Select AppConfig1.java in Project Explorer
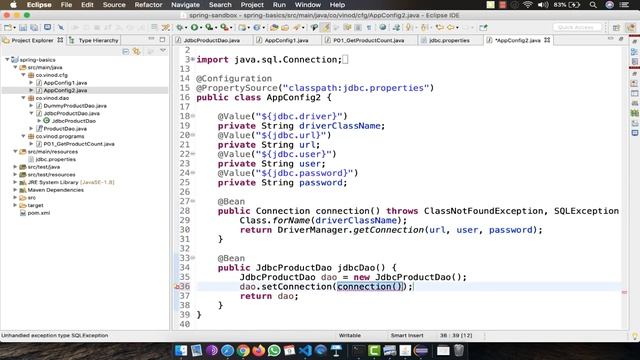The image size is (640, 360). point(65,83)
